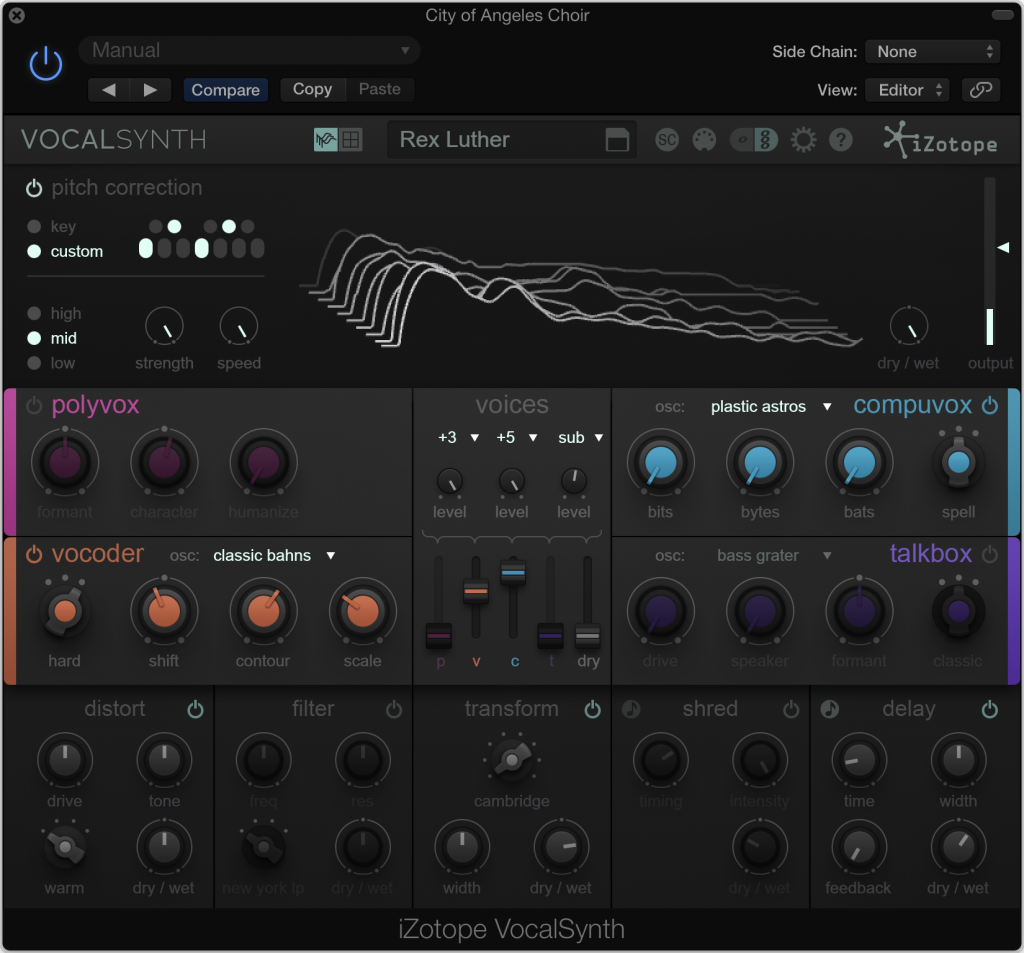1024x953 pixels.
Task: Click the MIDI connector icon
Action: coord(705,140)
